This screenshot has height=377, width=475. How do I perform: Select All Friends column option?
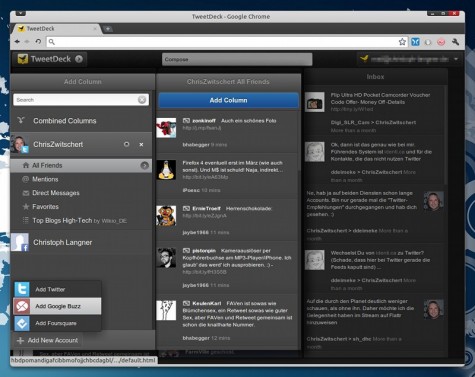pos(81,165)
